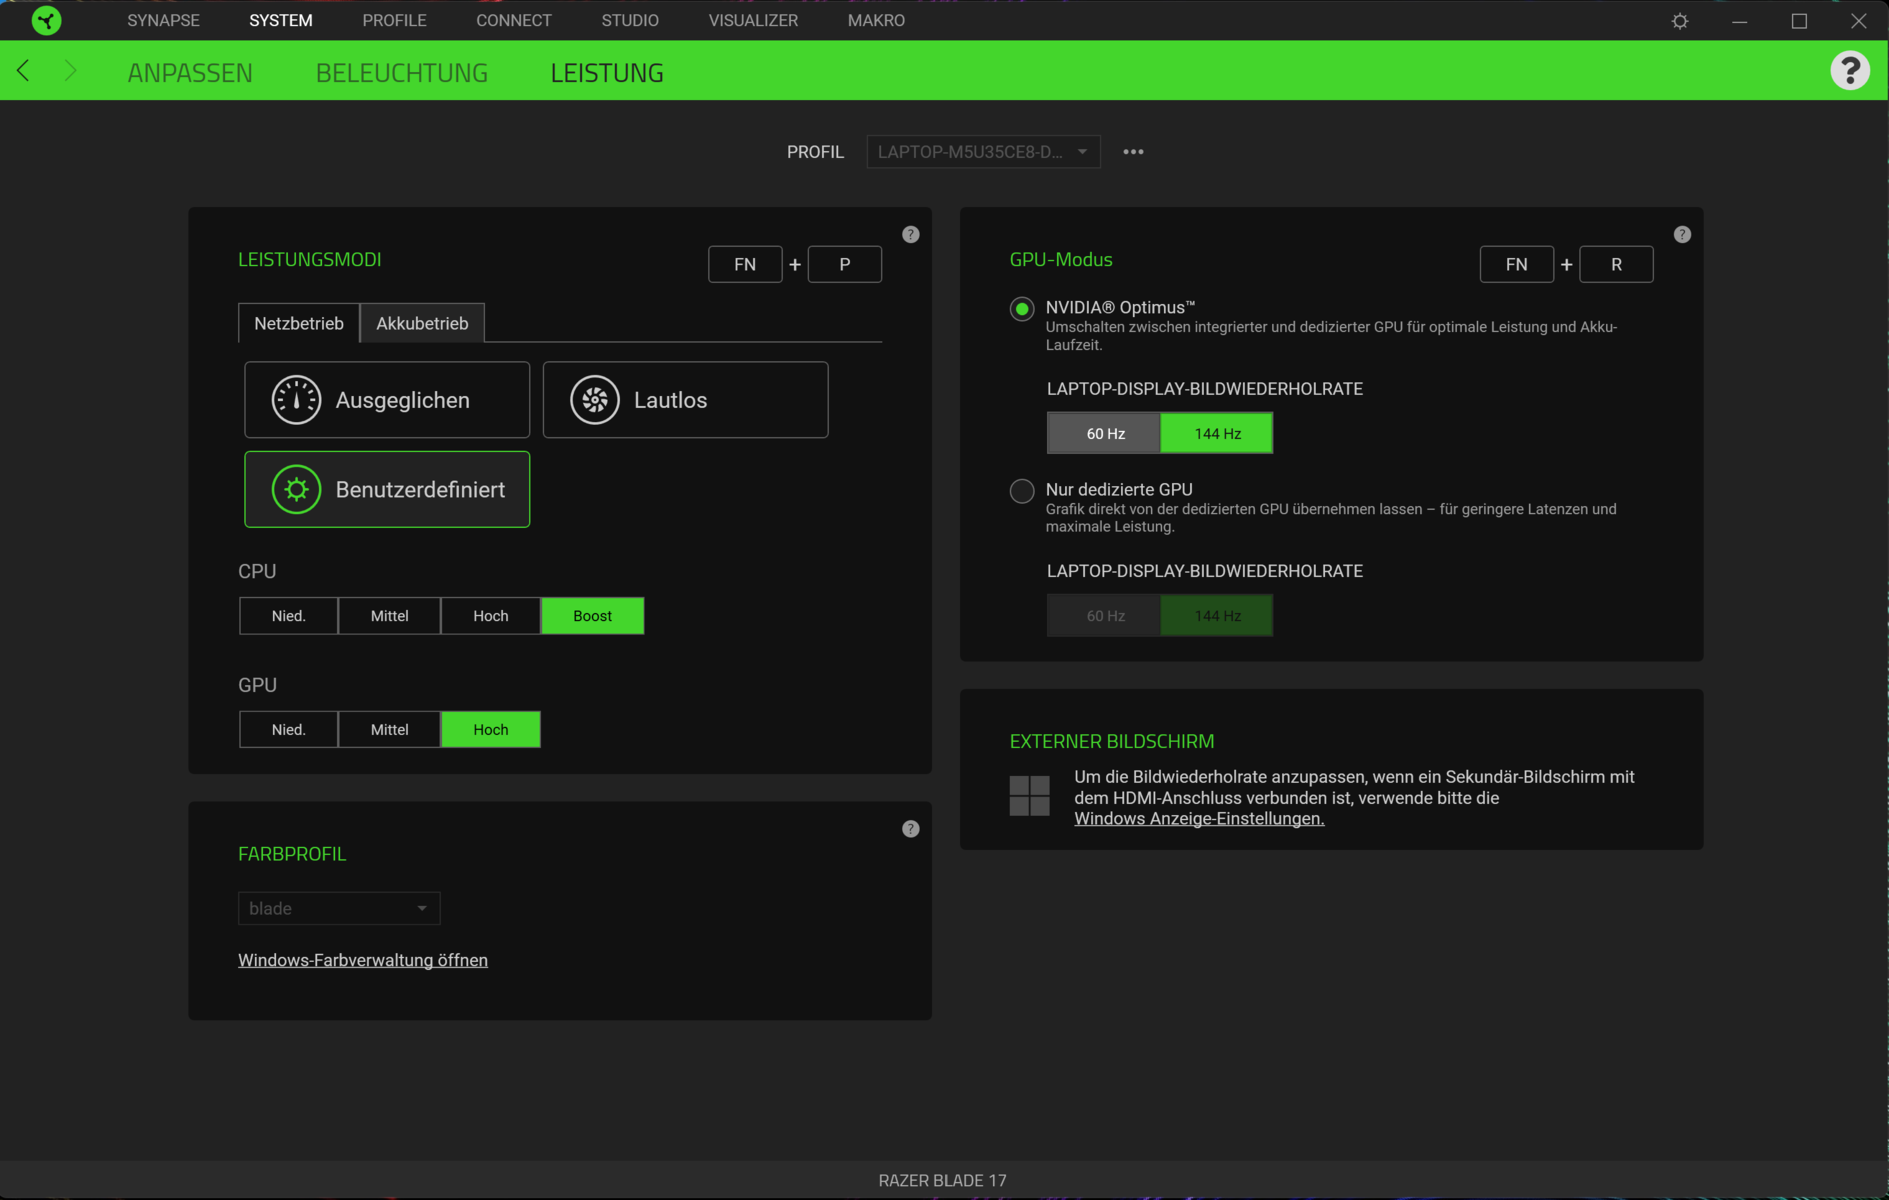Set GPU to Nied.
Viewport: 1889px width, 1200px height.
click(x=288, y=730)
